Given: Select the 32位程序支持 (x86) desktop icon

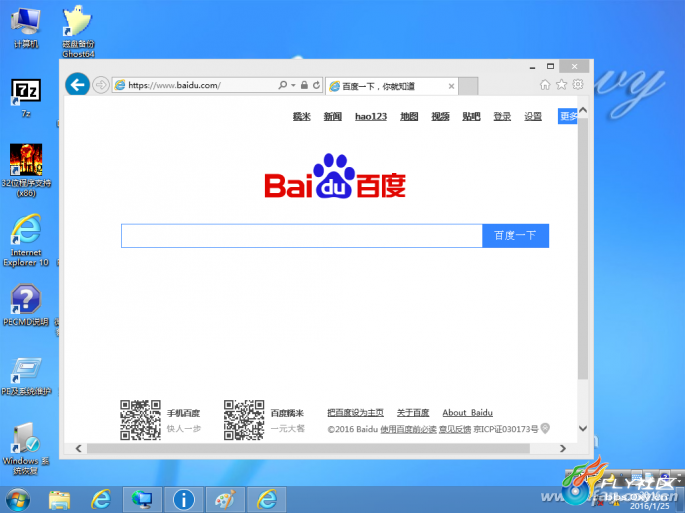Looking at the screenshot, I should point(26,170).
